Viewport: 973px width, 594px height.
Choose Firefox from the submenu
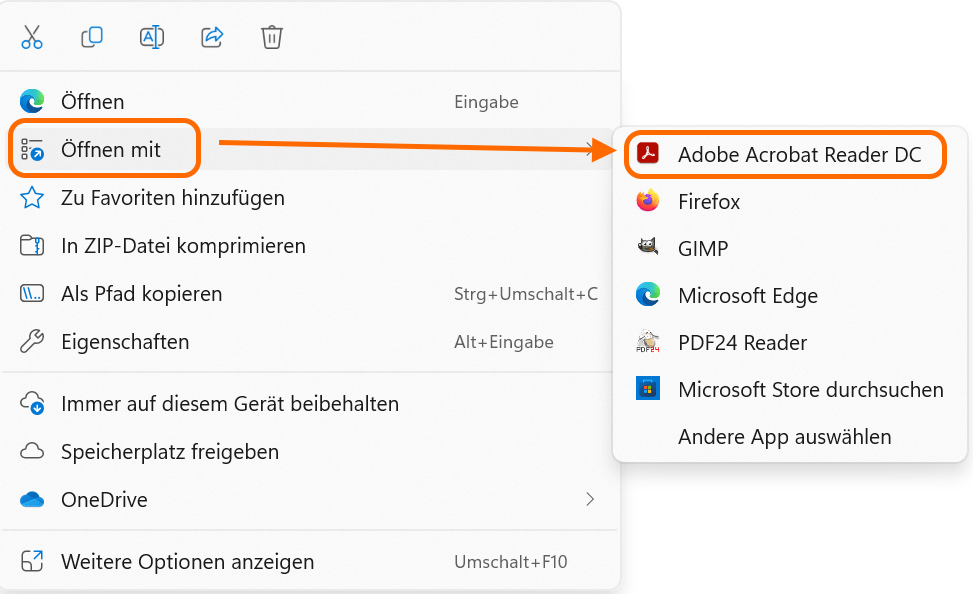tap(709, 202)
